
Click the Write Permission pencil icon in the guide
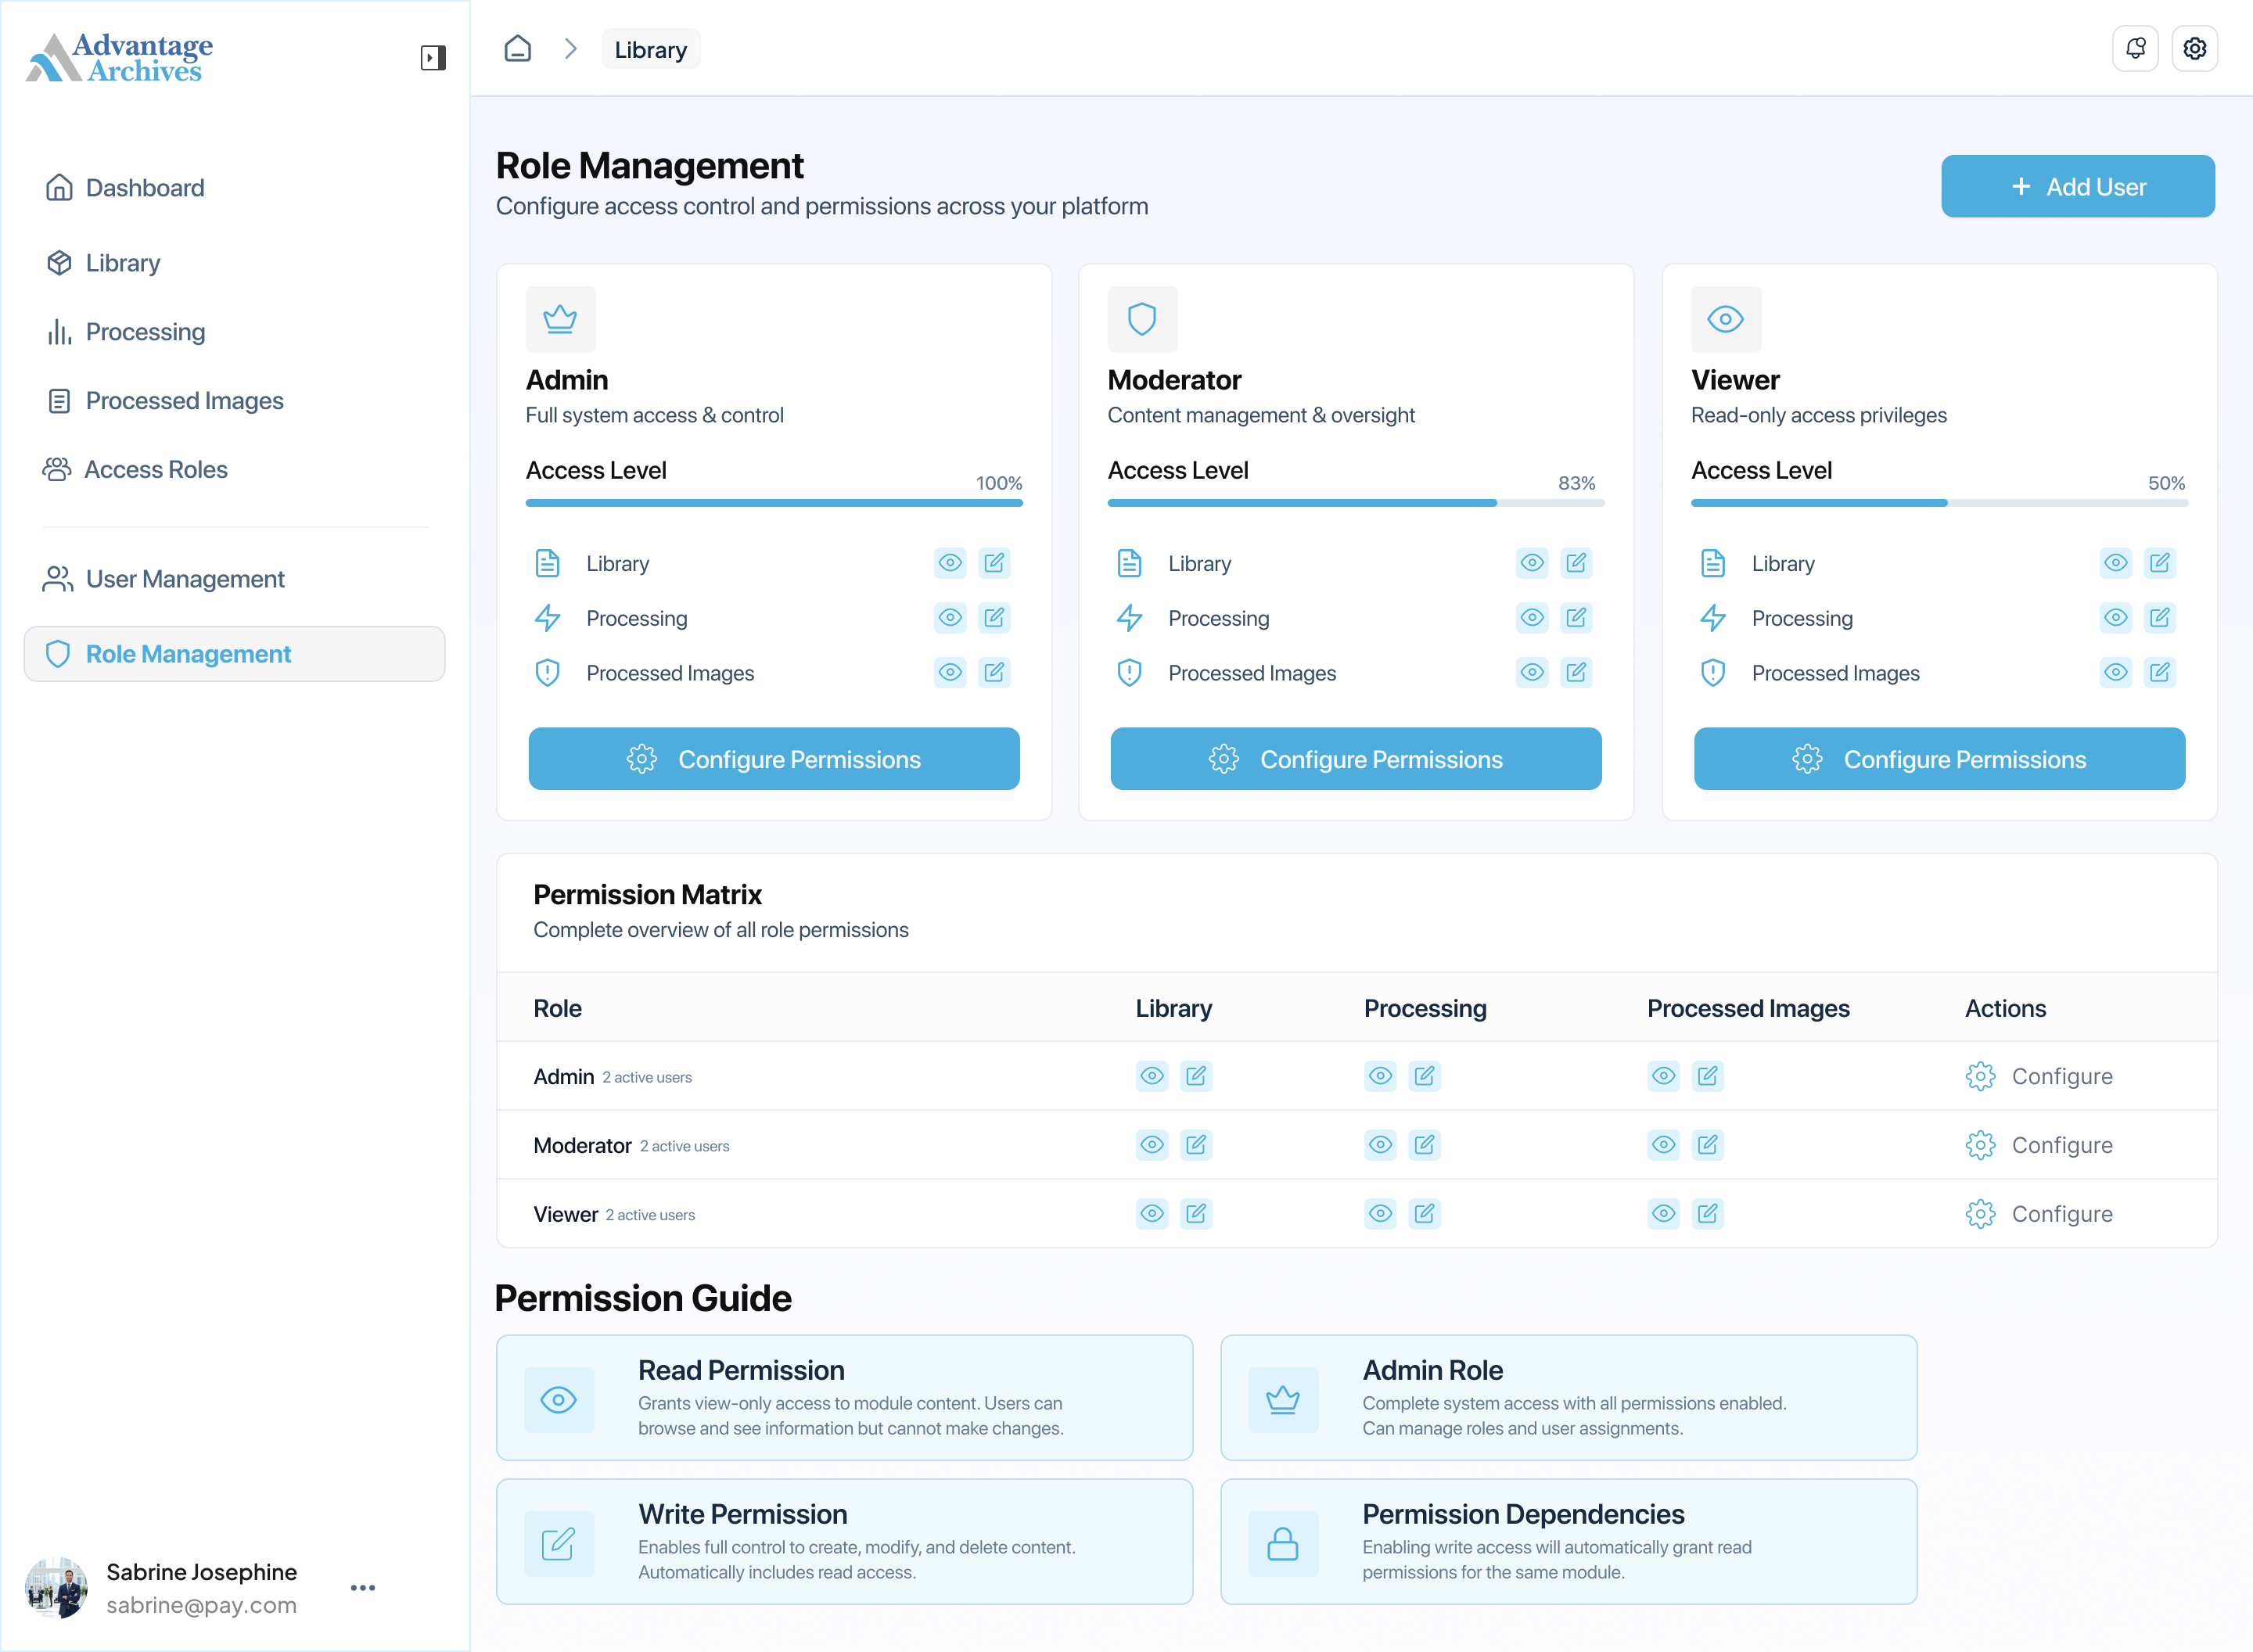click(559, 1544)
